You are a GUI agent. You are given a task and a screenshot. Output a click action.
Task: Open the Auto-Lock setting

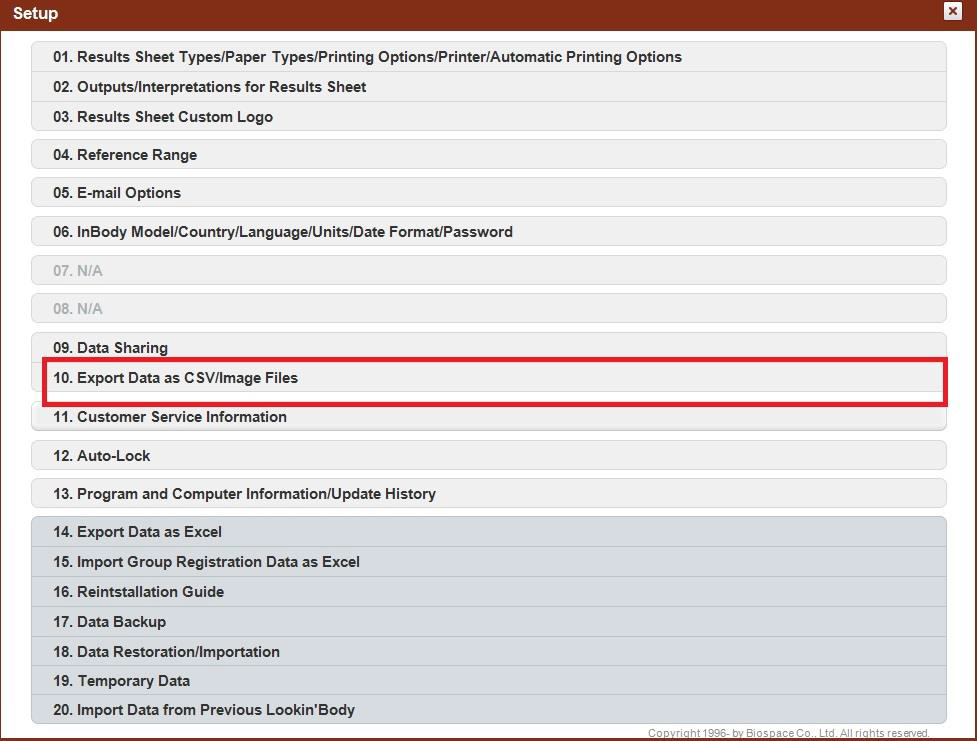click(x=102, y=456)
